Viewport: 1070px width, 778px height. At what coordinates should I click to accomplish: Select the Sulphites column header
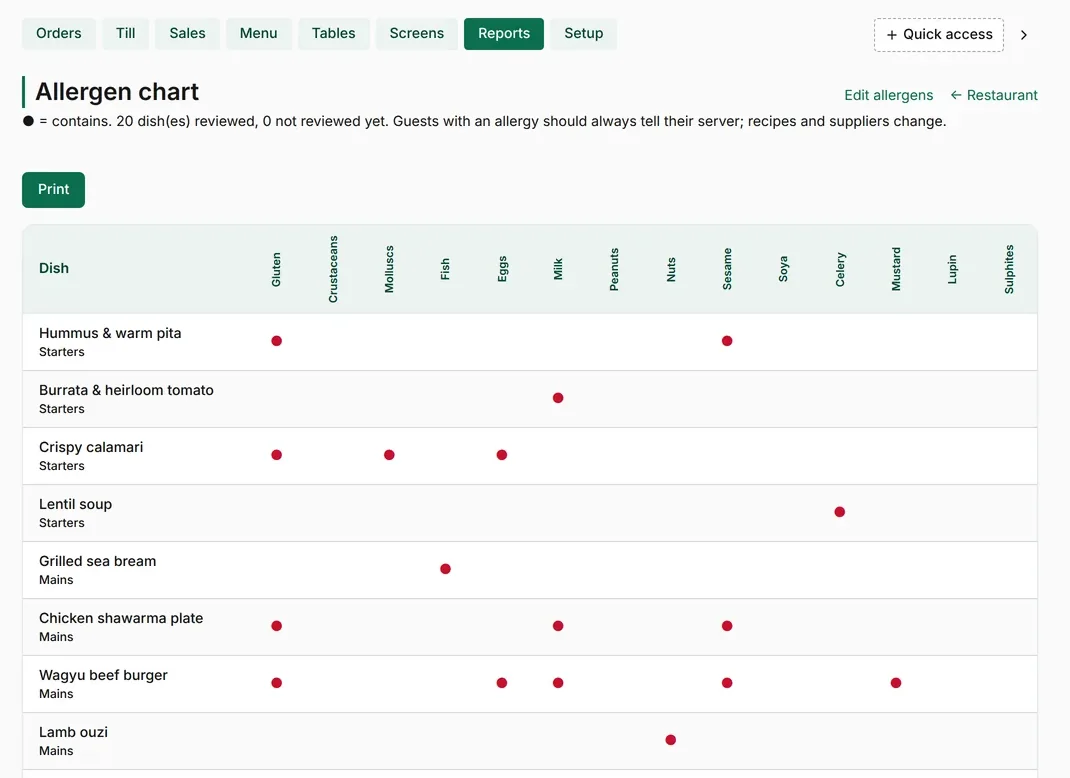1009,270
